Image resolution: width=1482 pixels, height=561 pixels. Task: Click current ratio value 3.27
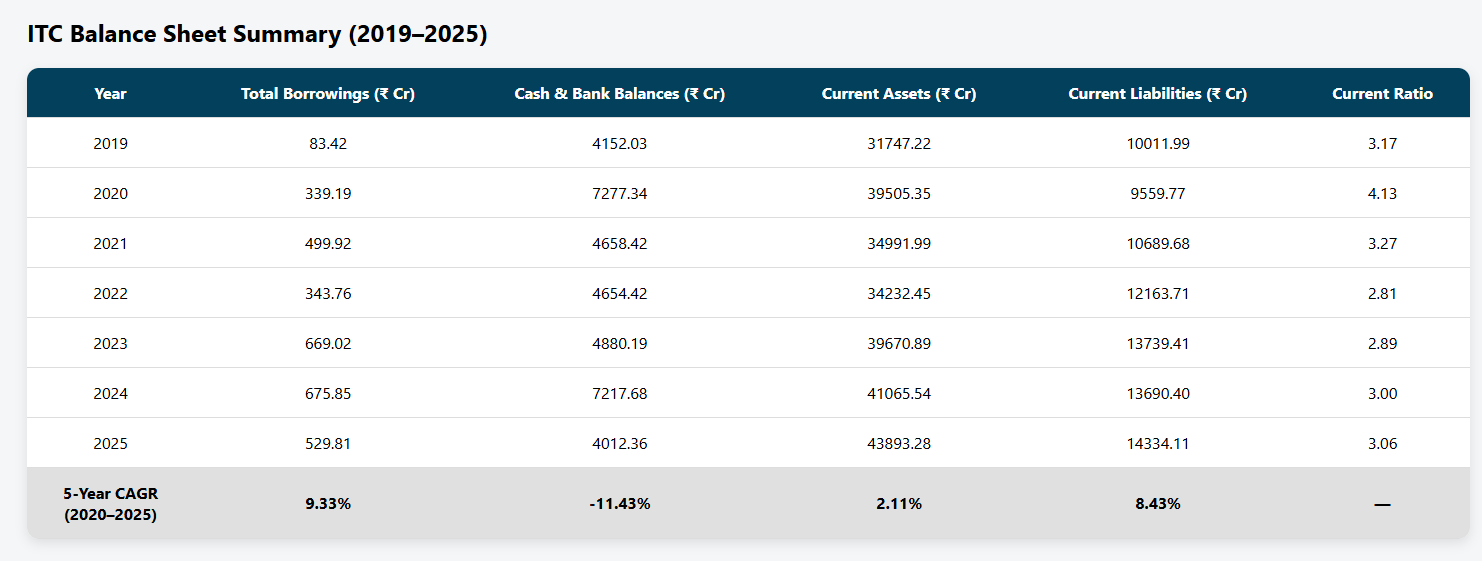1382,243
